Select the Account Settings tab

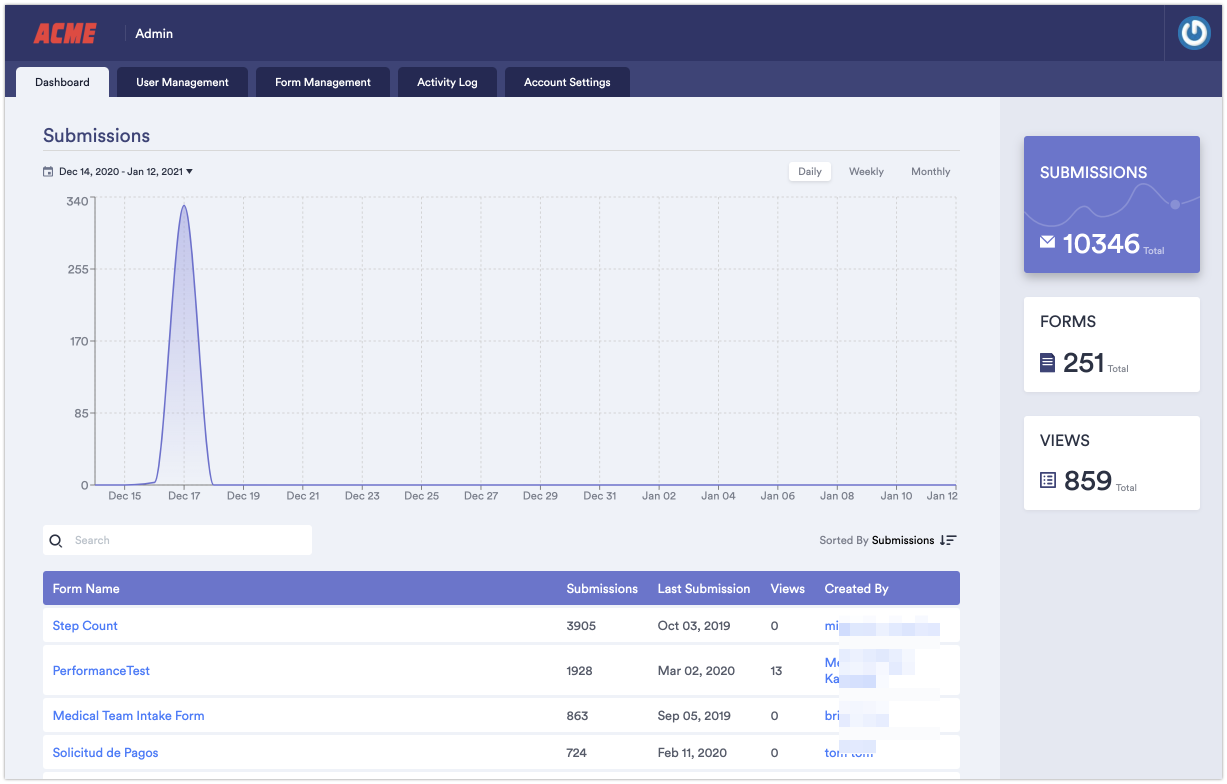567,82
